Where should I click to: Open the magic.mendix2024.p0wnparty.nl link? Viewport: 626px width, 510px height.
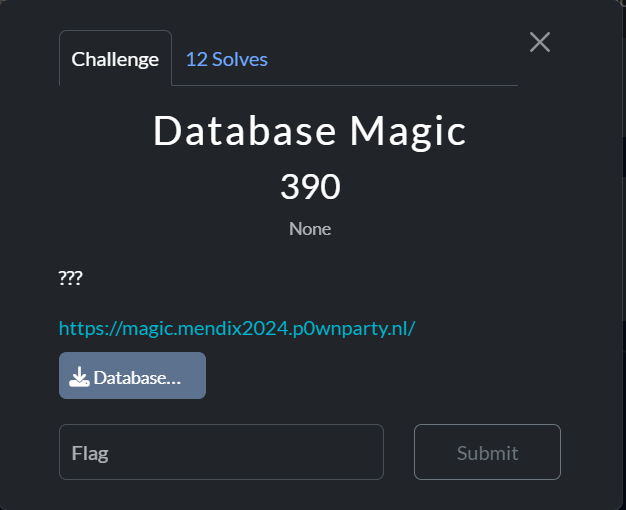[237, 328]
